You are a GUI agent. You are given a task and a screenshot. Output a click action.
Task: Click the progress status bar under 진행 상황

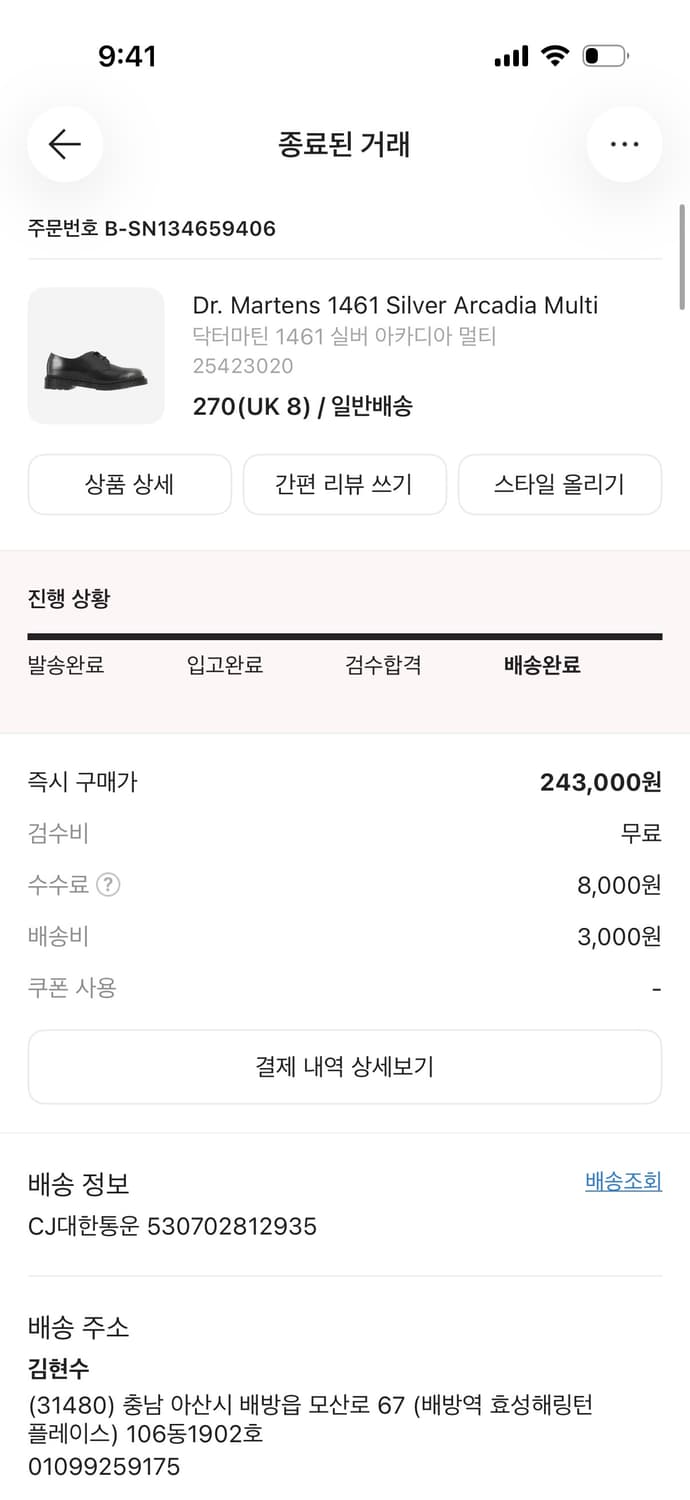tap(345, 634)
